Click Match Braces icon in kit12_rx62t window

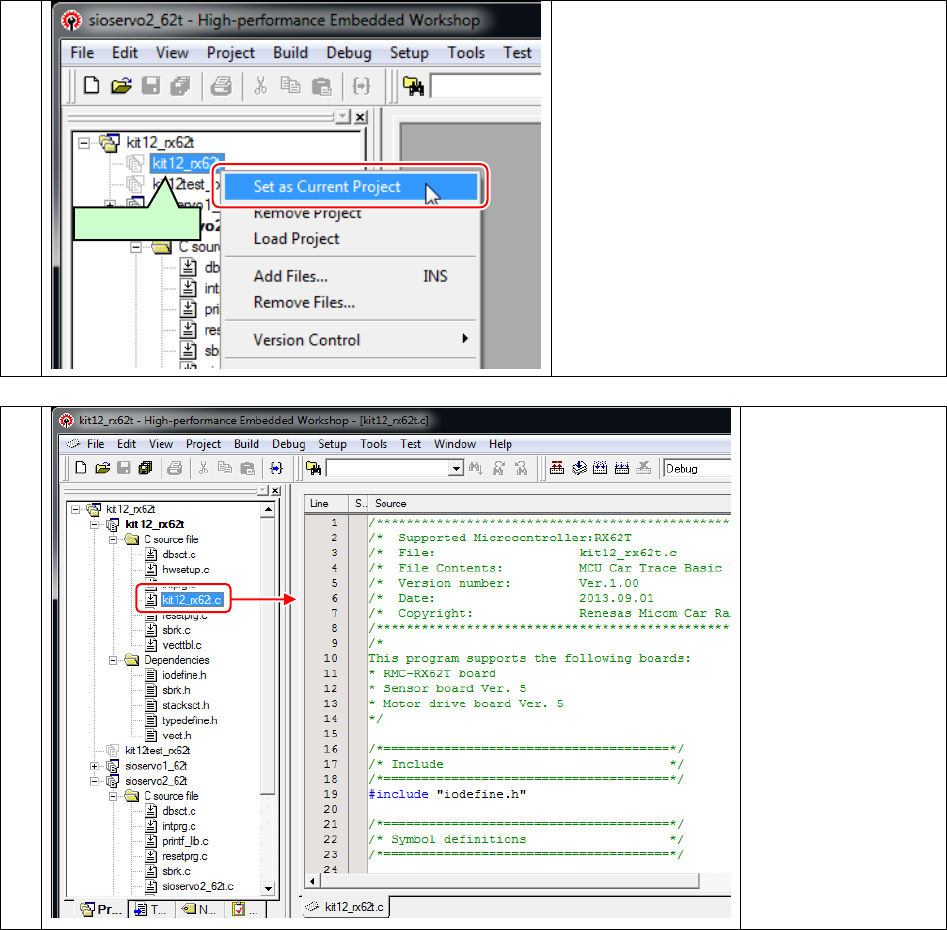pyautogui.click(x=277, y=468)
